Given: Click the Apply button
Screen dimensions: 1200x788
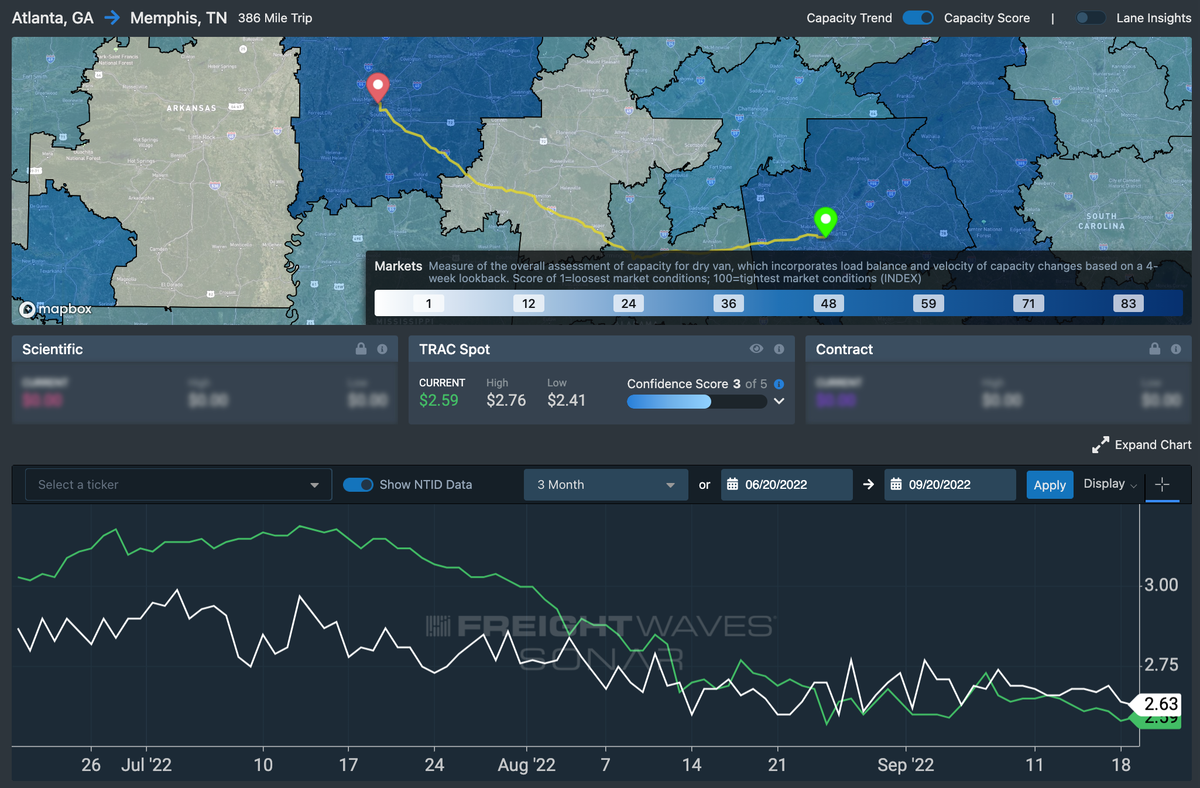Looking at the screenshot, I should pyautogui.click(x=1049, y=485).
